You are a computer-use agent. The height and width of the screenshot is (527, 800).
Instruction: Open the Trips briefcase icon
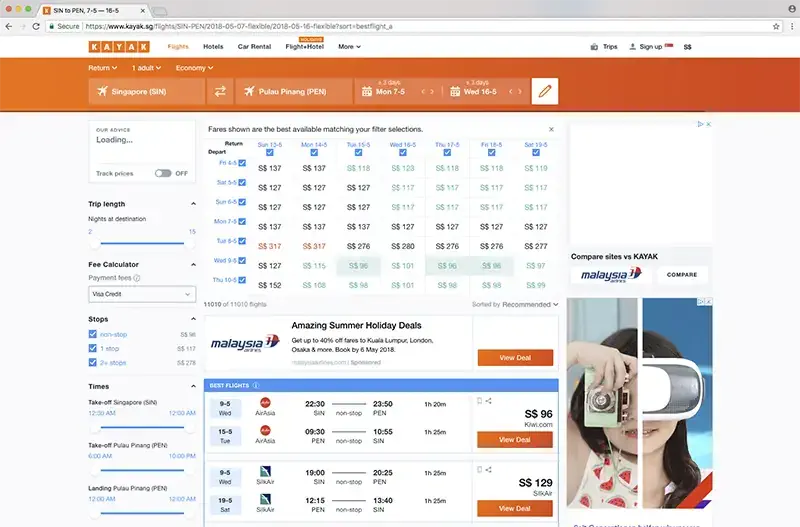pyautogui.click(x=594, y=47)
